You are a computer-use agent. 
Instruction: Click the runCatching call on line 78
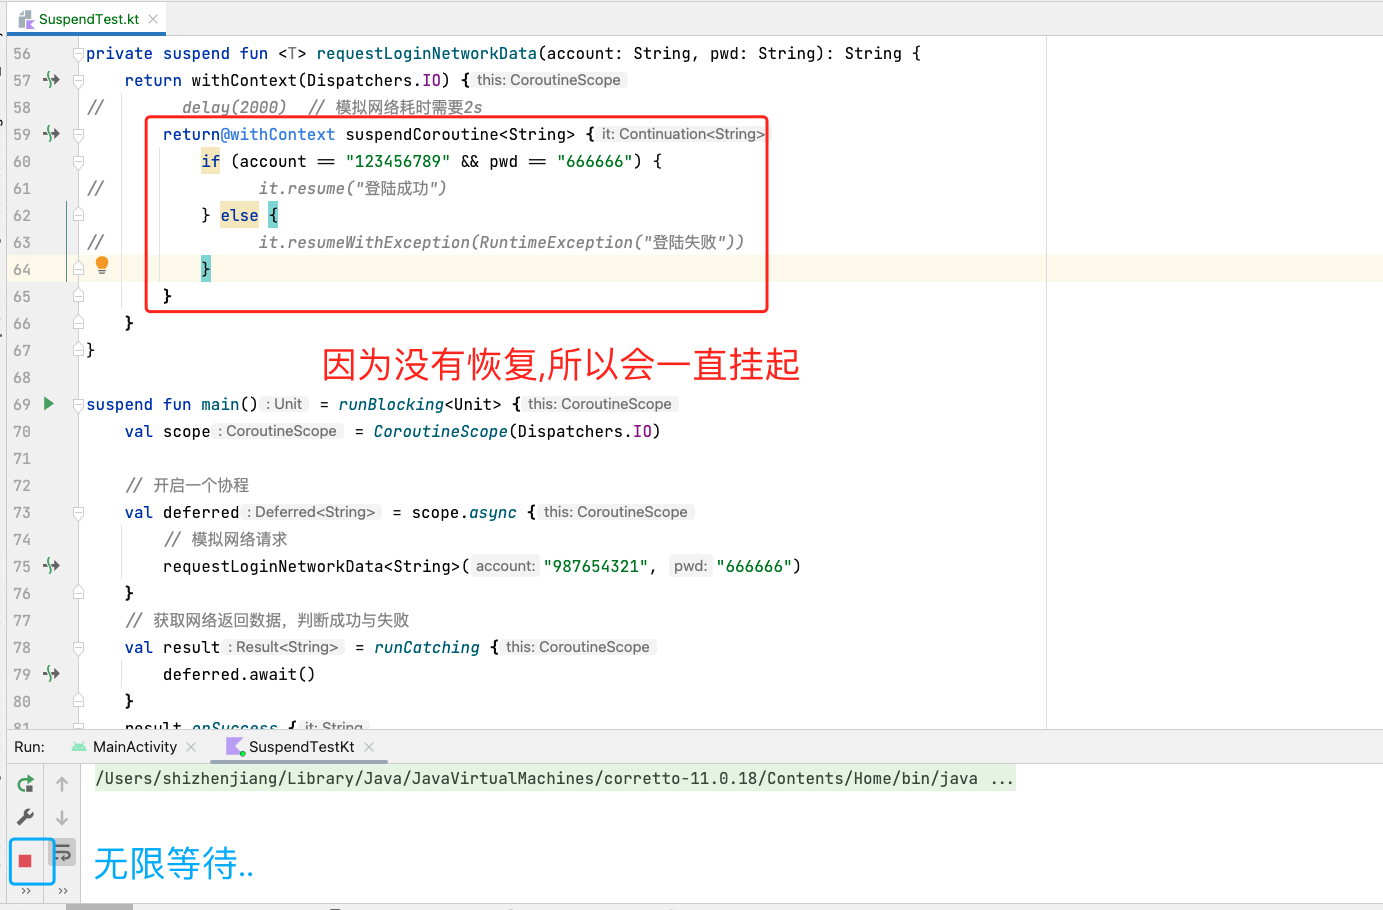pyautogui.click(x=427, y=647)
